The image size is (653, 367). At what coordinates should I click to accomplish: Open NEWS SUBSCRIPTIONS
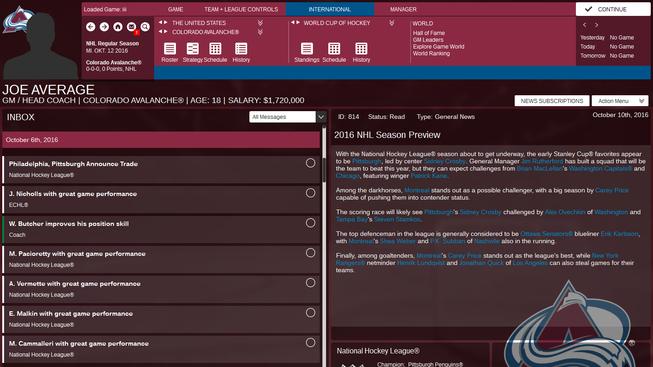coord(552,101)
